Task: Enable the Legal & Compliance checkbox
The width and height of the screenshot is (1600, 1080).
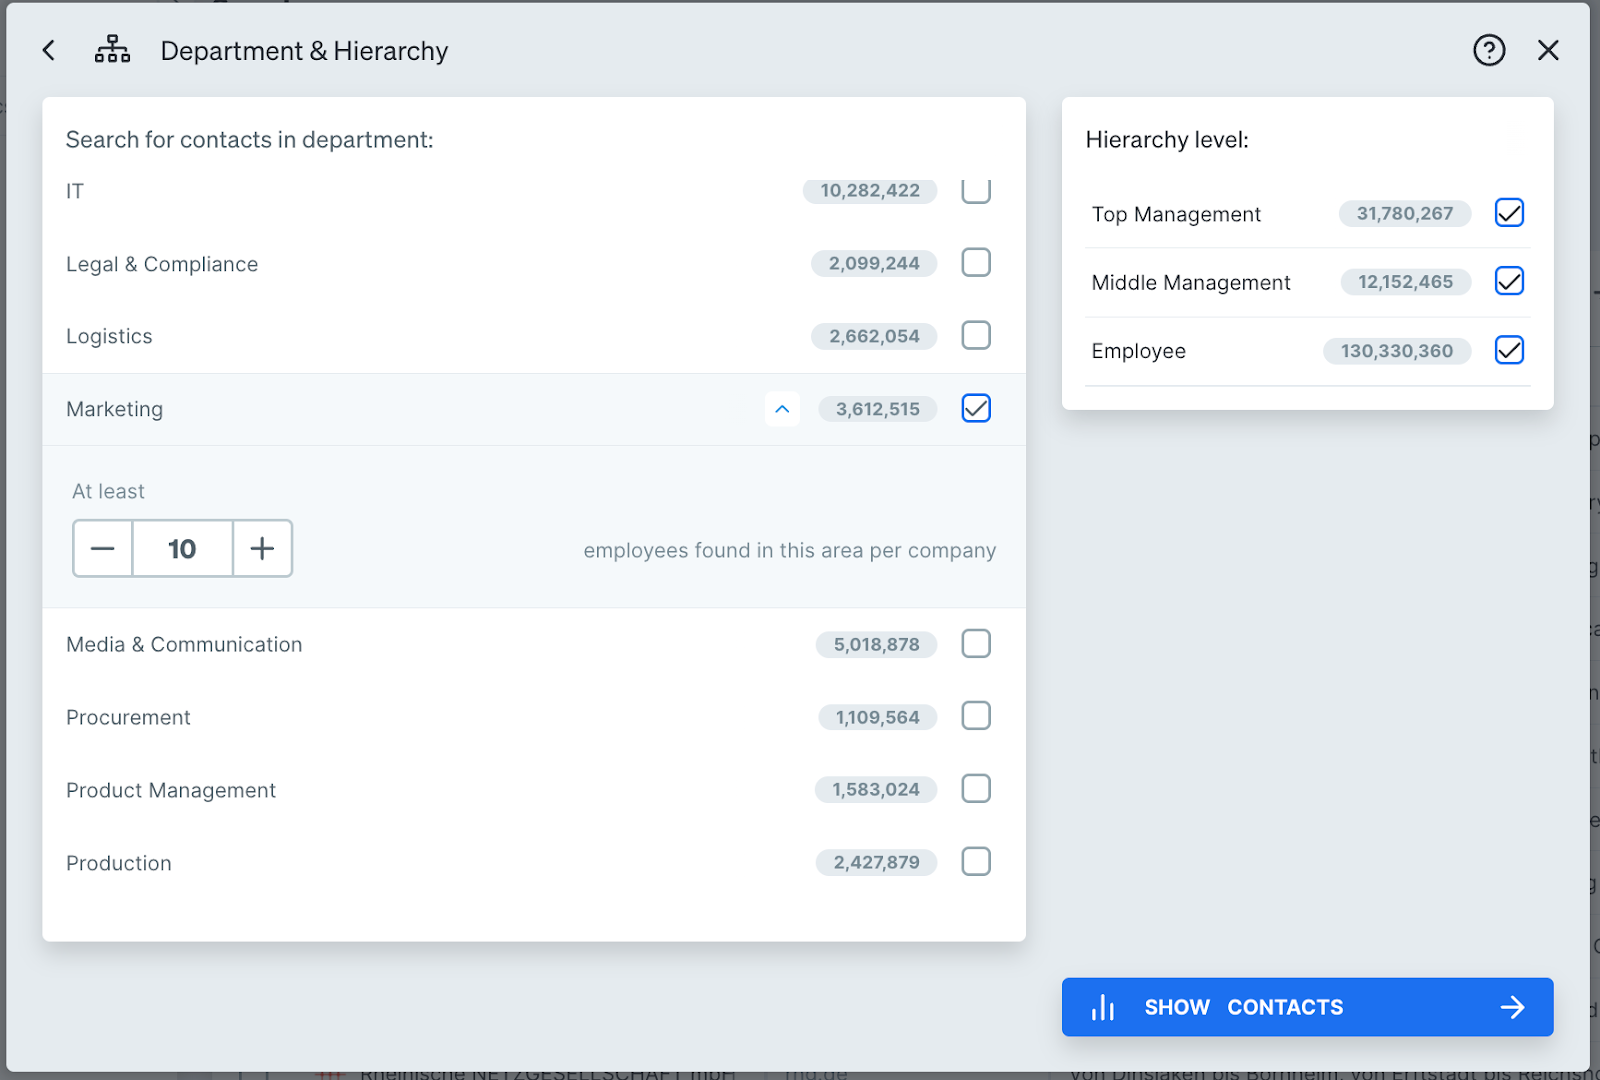Action: 976,263
